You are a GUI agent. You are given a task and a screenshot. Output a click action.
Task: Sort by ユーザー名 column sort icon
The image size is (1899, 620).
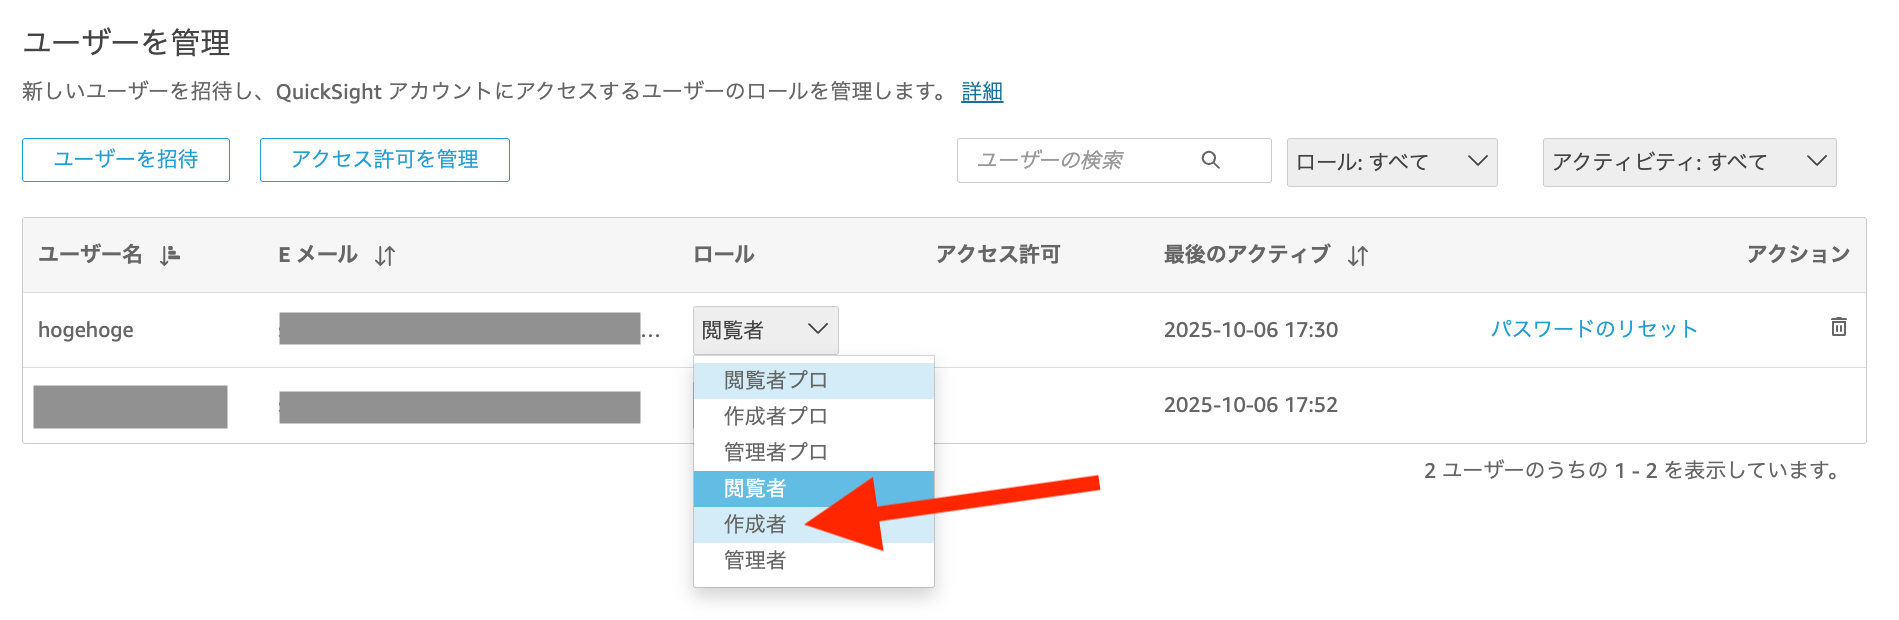pos(170,255)
